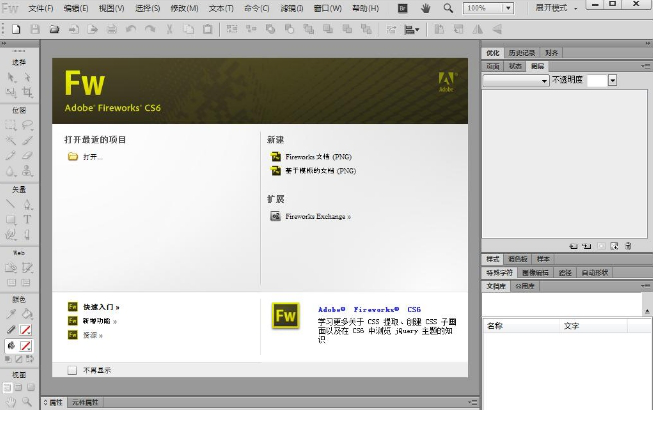The width and height of the screenshot is (653, 426).
Task: Select the Magic Wand tool
Action: pos(11,140)
